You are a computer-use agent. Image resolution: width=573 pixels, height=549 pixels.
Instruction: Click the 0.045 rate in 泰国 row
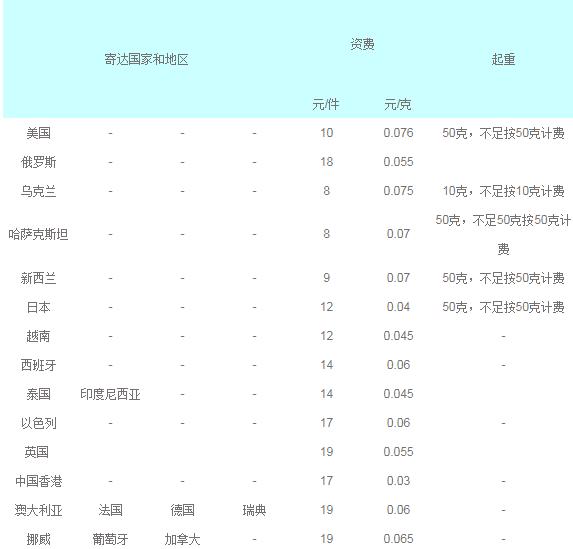pyautogui.click(x=398, y=394)
